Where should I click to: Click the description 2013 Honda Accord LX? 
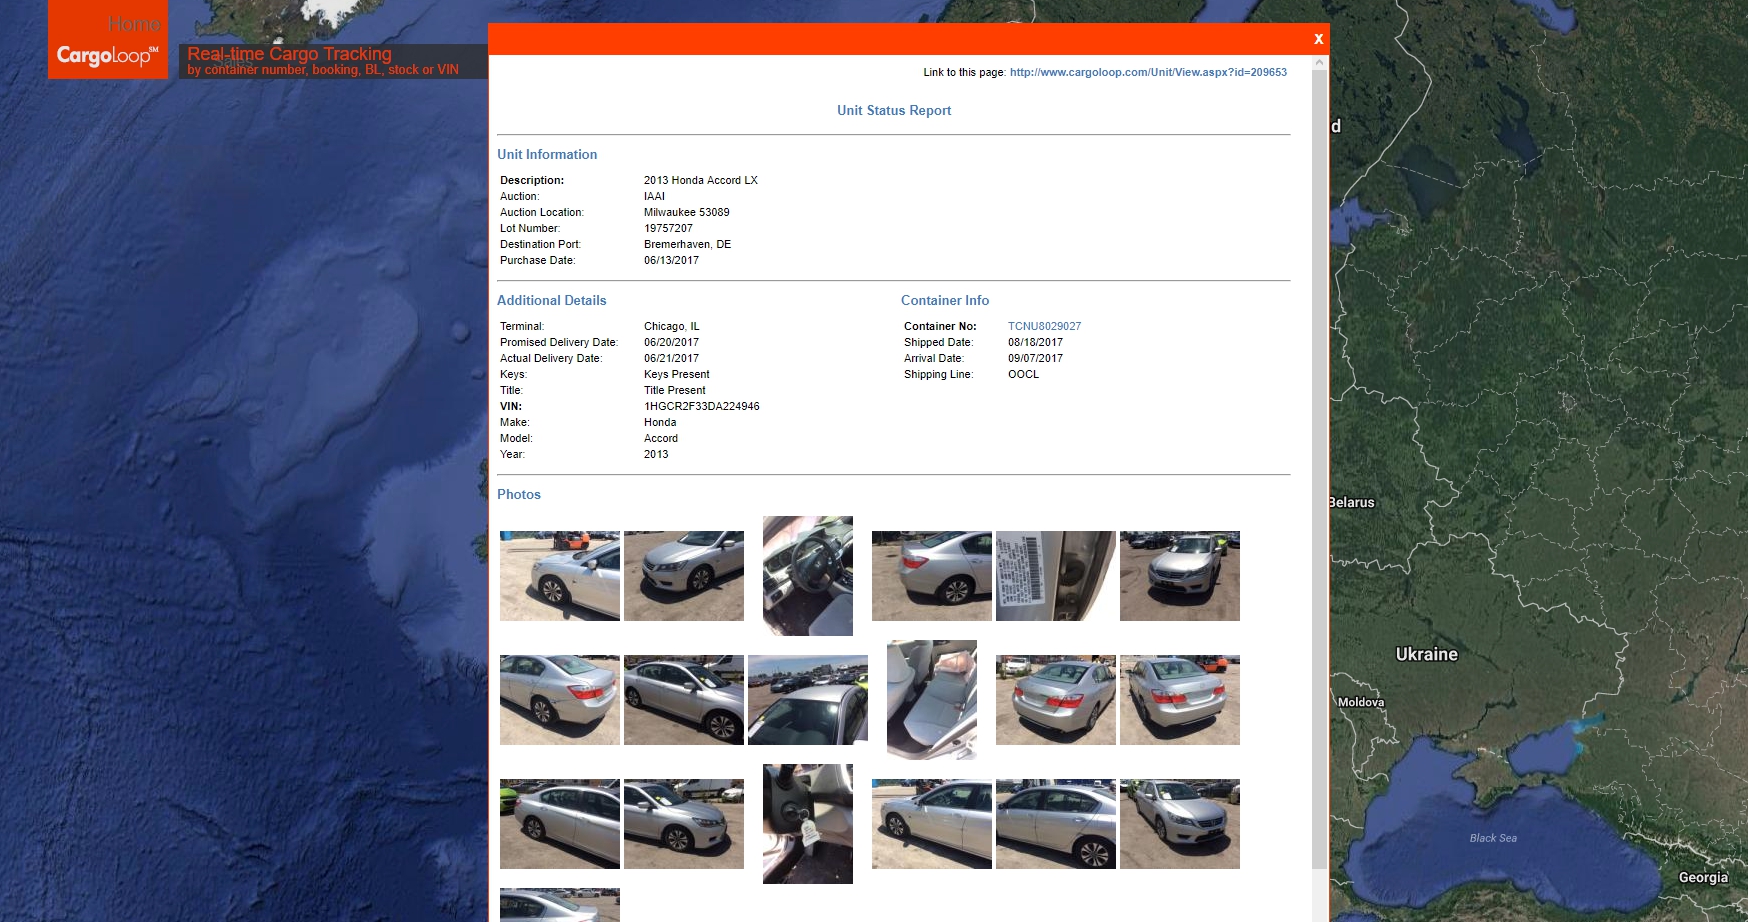[701, 180]
